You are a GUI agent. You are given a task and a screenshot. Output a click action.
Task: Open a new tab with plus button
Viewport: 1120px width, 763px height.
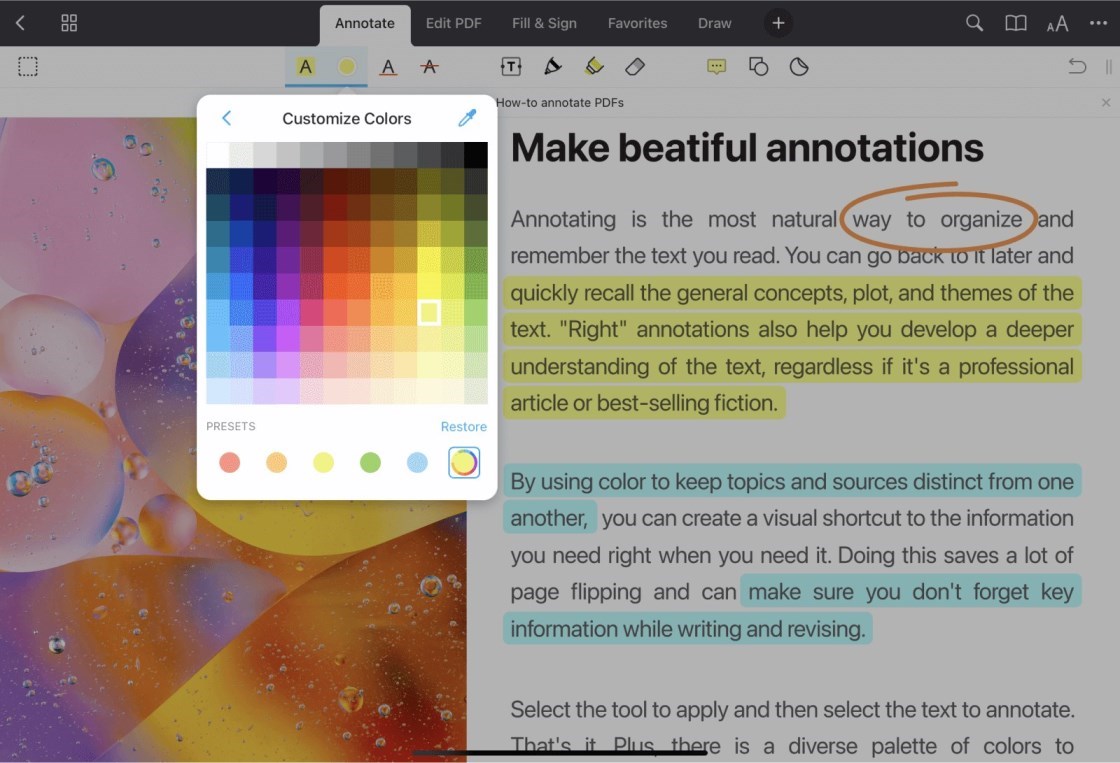pos(778,23)
